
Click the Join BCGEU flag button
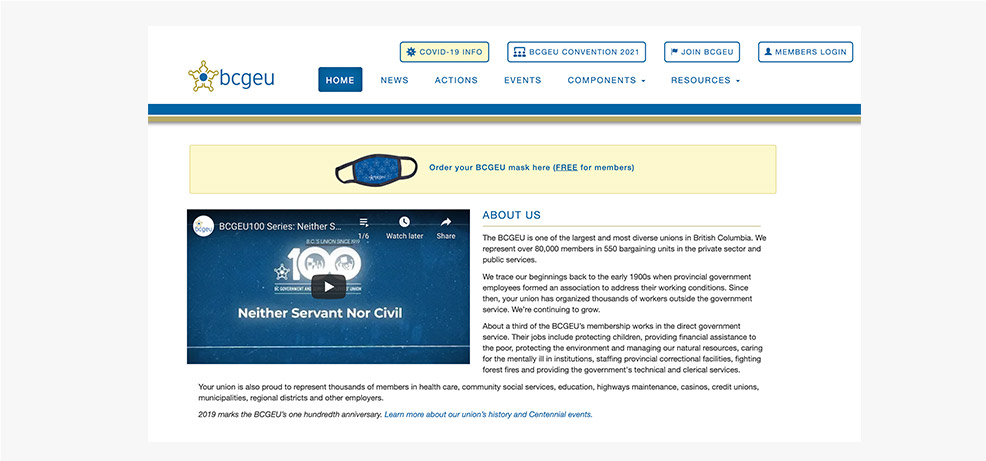pyautogui.click(x=701, y=52)
